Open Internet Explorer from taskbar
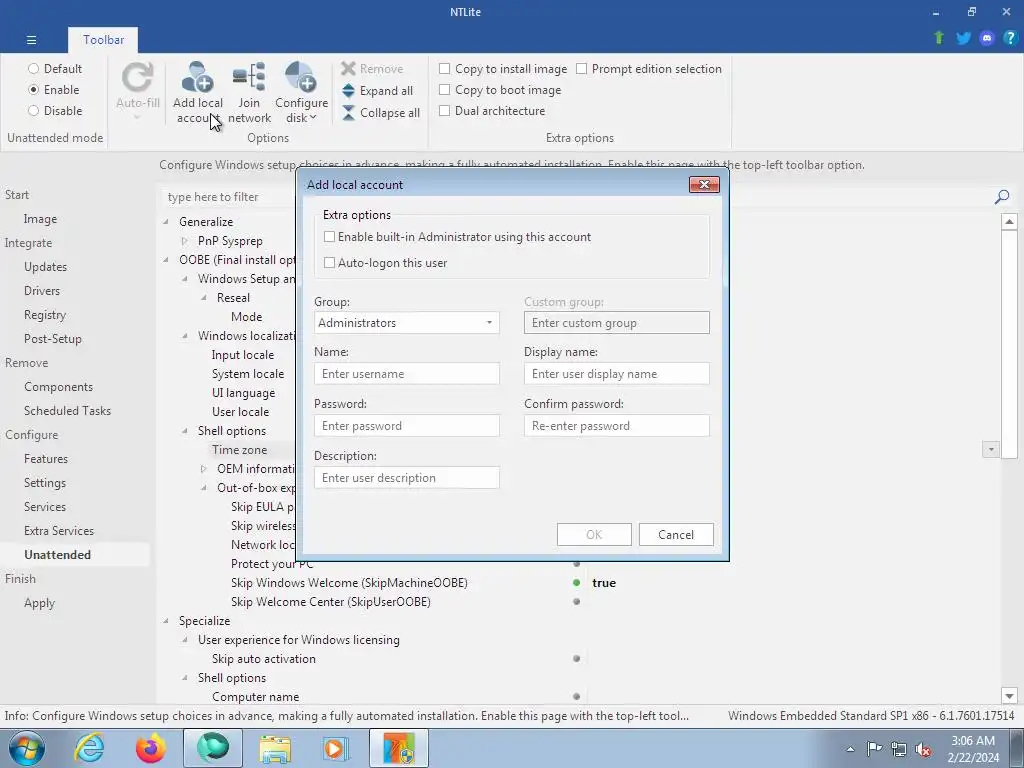This screenshot has width=1024, height=768. point(89,748)
